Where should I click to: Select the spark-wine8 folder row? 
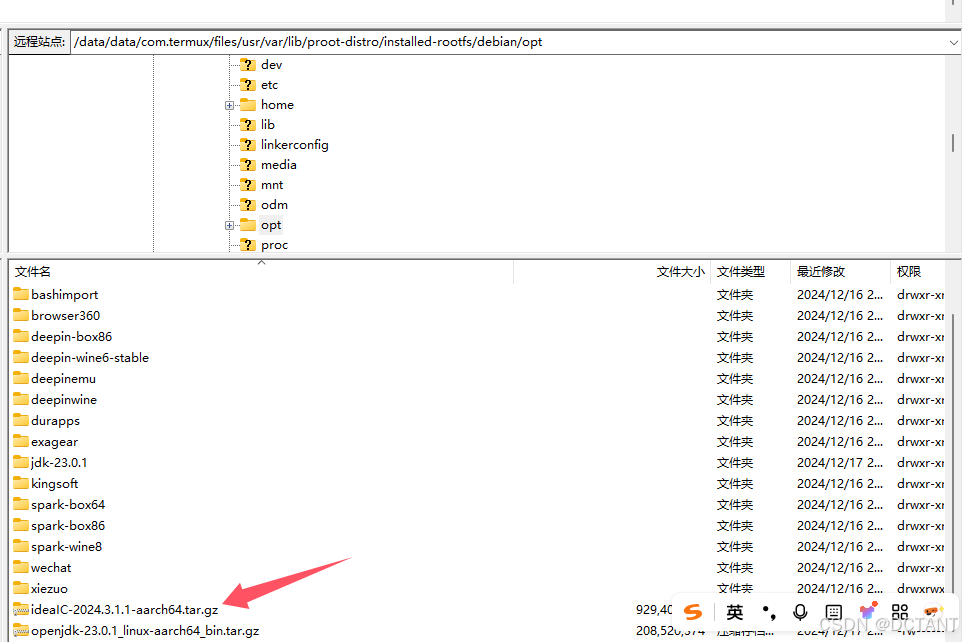pyautogui.click(x=479, y=547)
